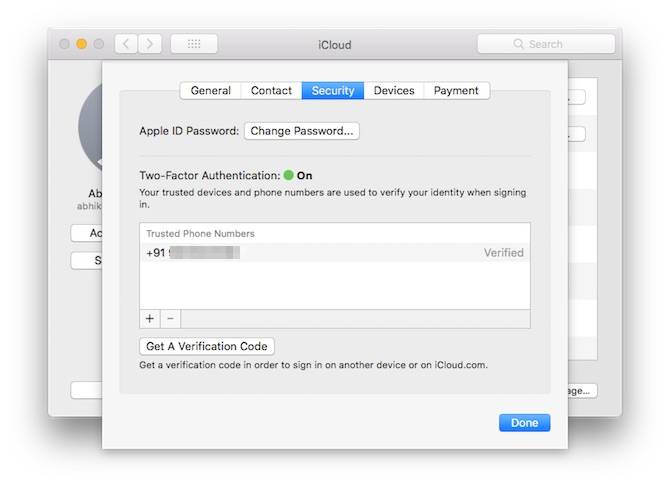Switch to the General tab
Viewport: 670px width, 485px height.
click(211, 91)
